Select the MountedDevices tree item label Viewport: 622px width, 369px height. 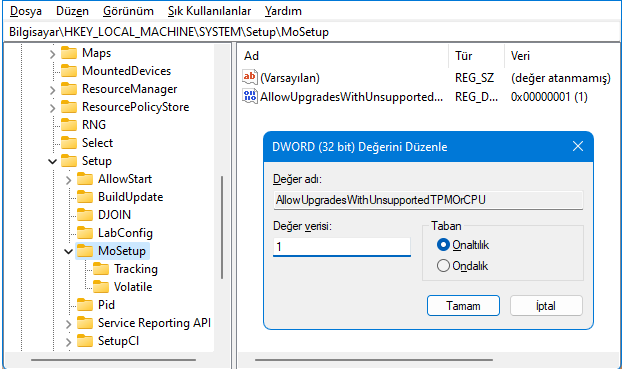coord(127,71)
